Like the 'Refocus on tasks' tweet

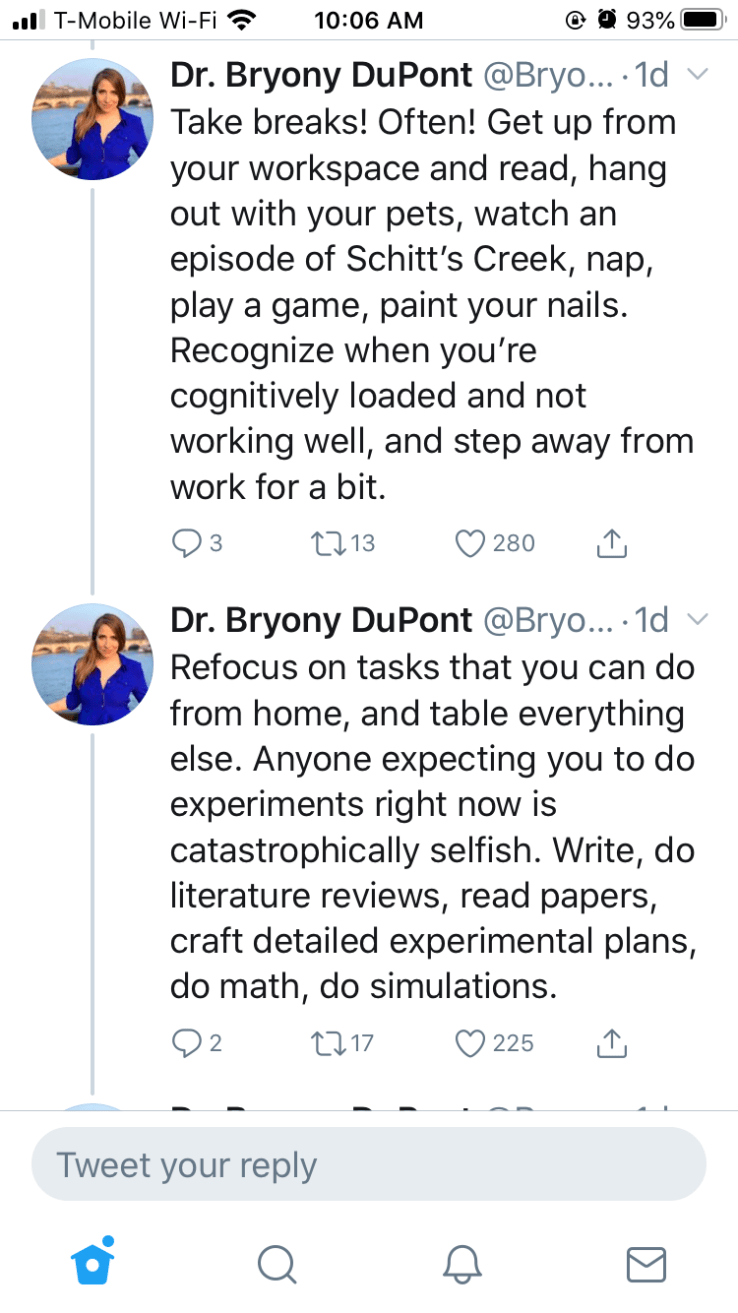point(470,1043)
